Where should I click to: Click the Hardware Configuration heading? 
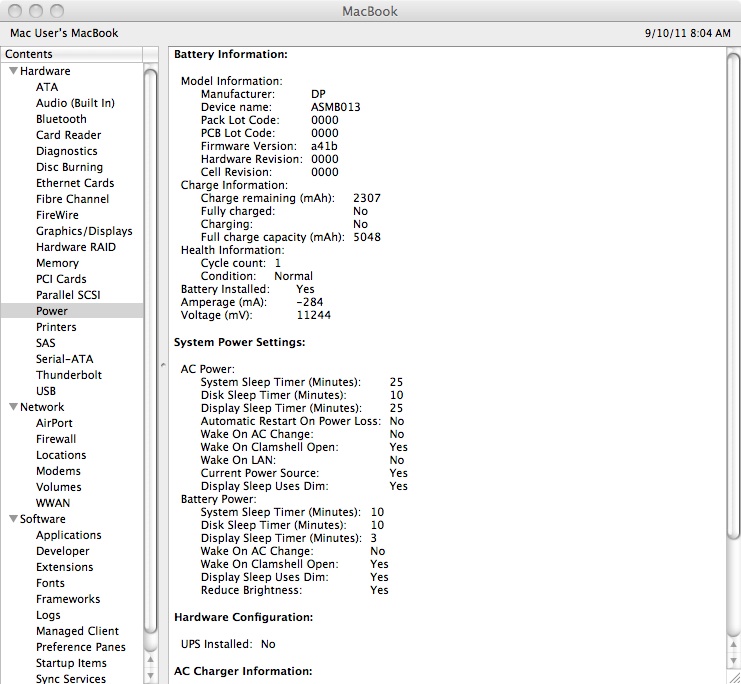pos(243,617)
